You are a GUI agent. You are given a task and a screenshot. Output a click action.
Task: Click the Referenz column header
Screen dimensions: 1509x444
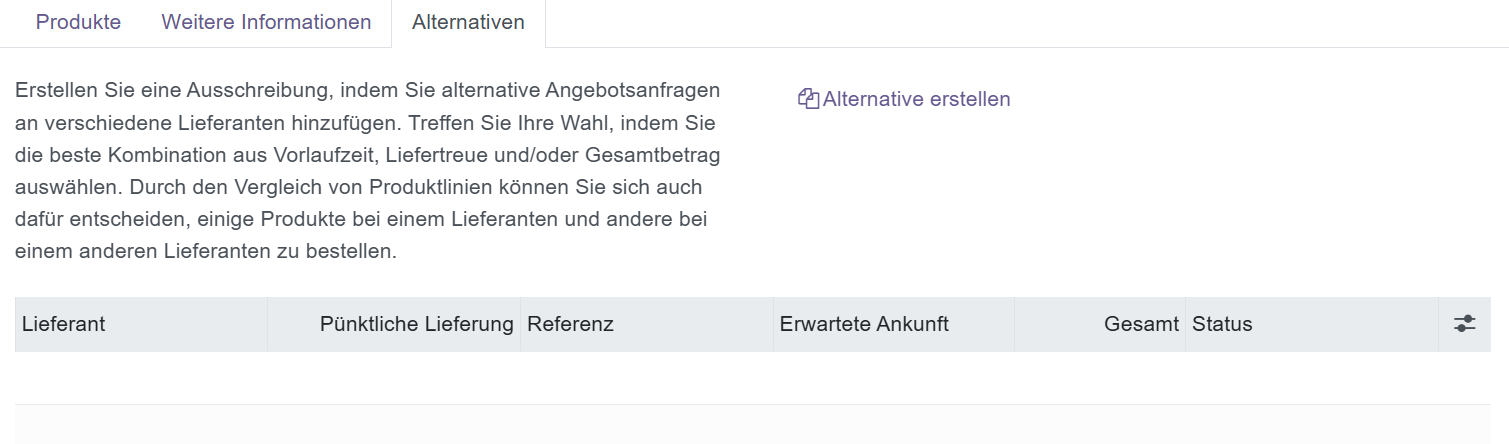570,324
